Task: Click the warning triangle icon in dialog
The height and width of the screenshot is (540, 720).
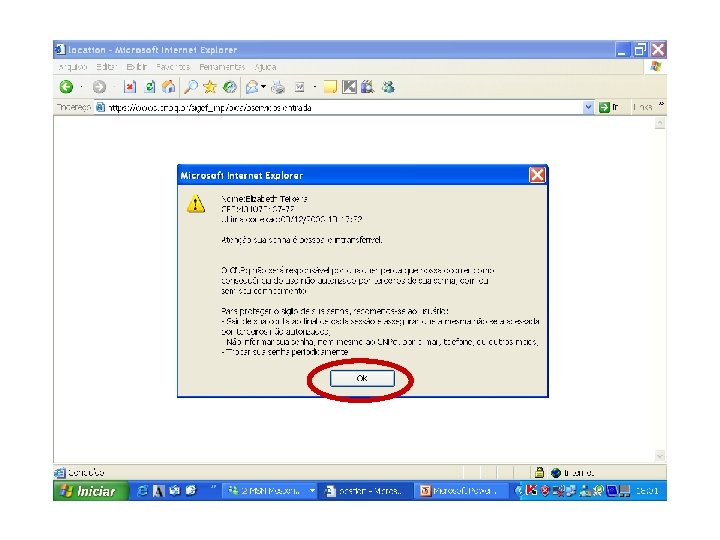Action: (x=196, y=203)
